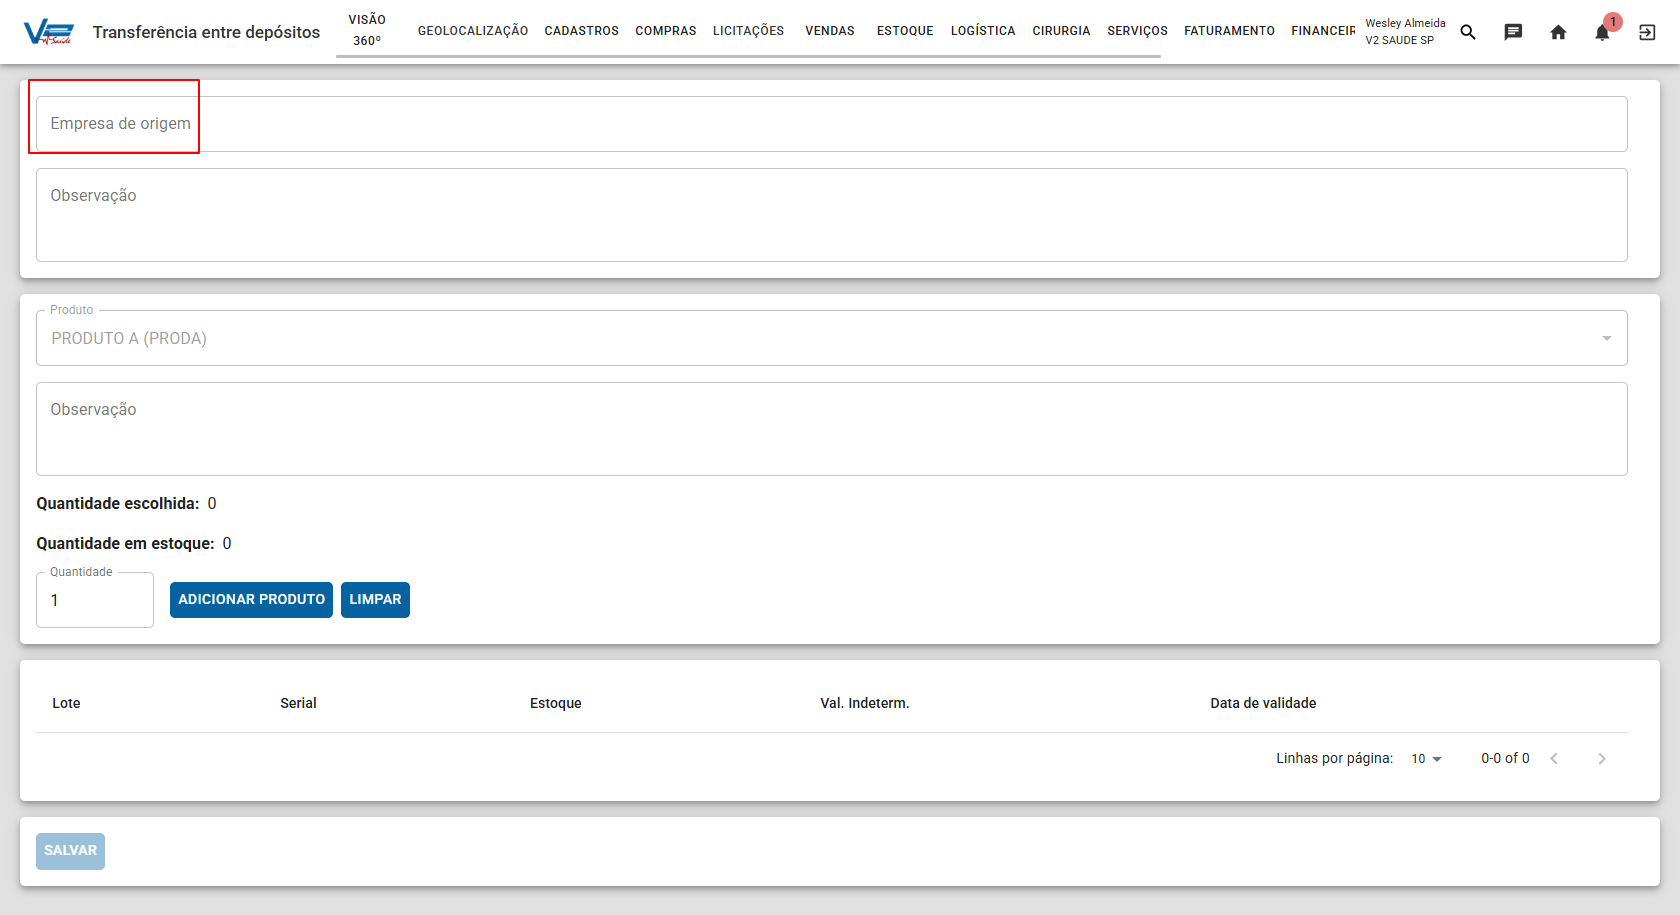Open the FATURAMENTO menu
Viewport: 1680px width, 915px height.
tap(1230, 31)
